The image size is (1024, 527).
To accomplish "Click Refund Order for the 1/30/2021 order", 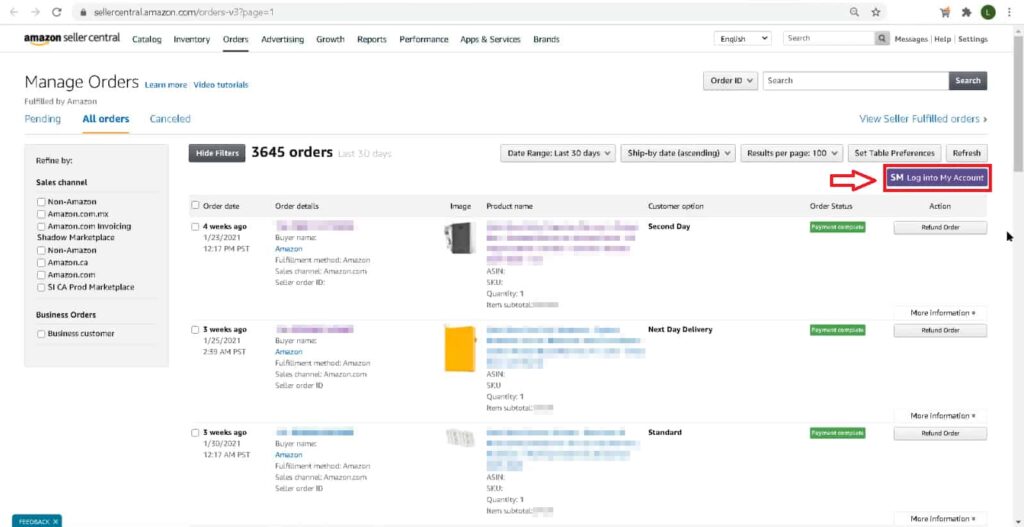I will tap(940, 434).
